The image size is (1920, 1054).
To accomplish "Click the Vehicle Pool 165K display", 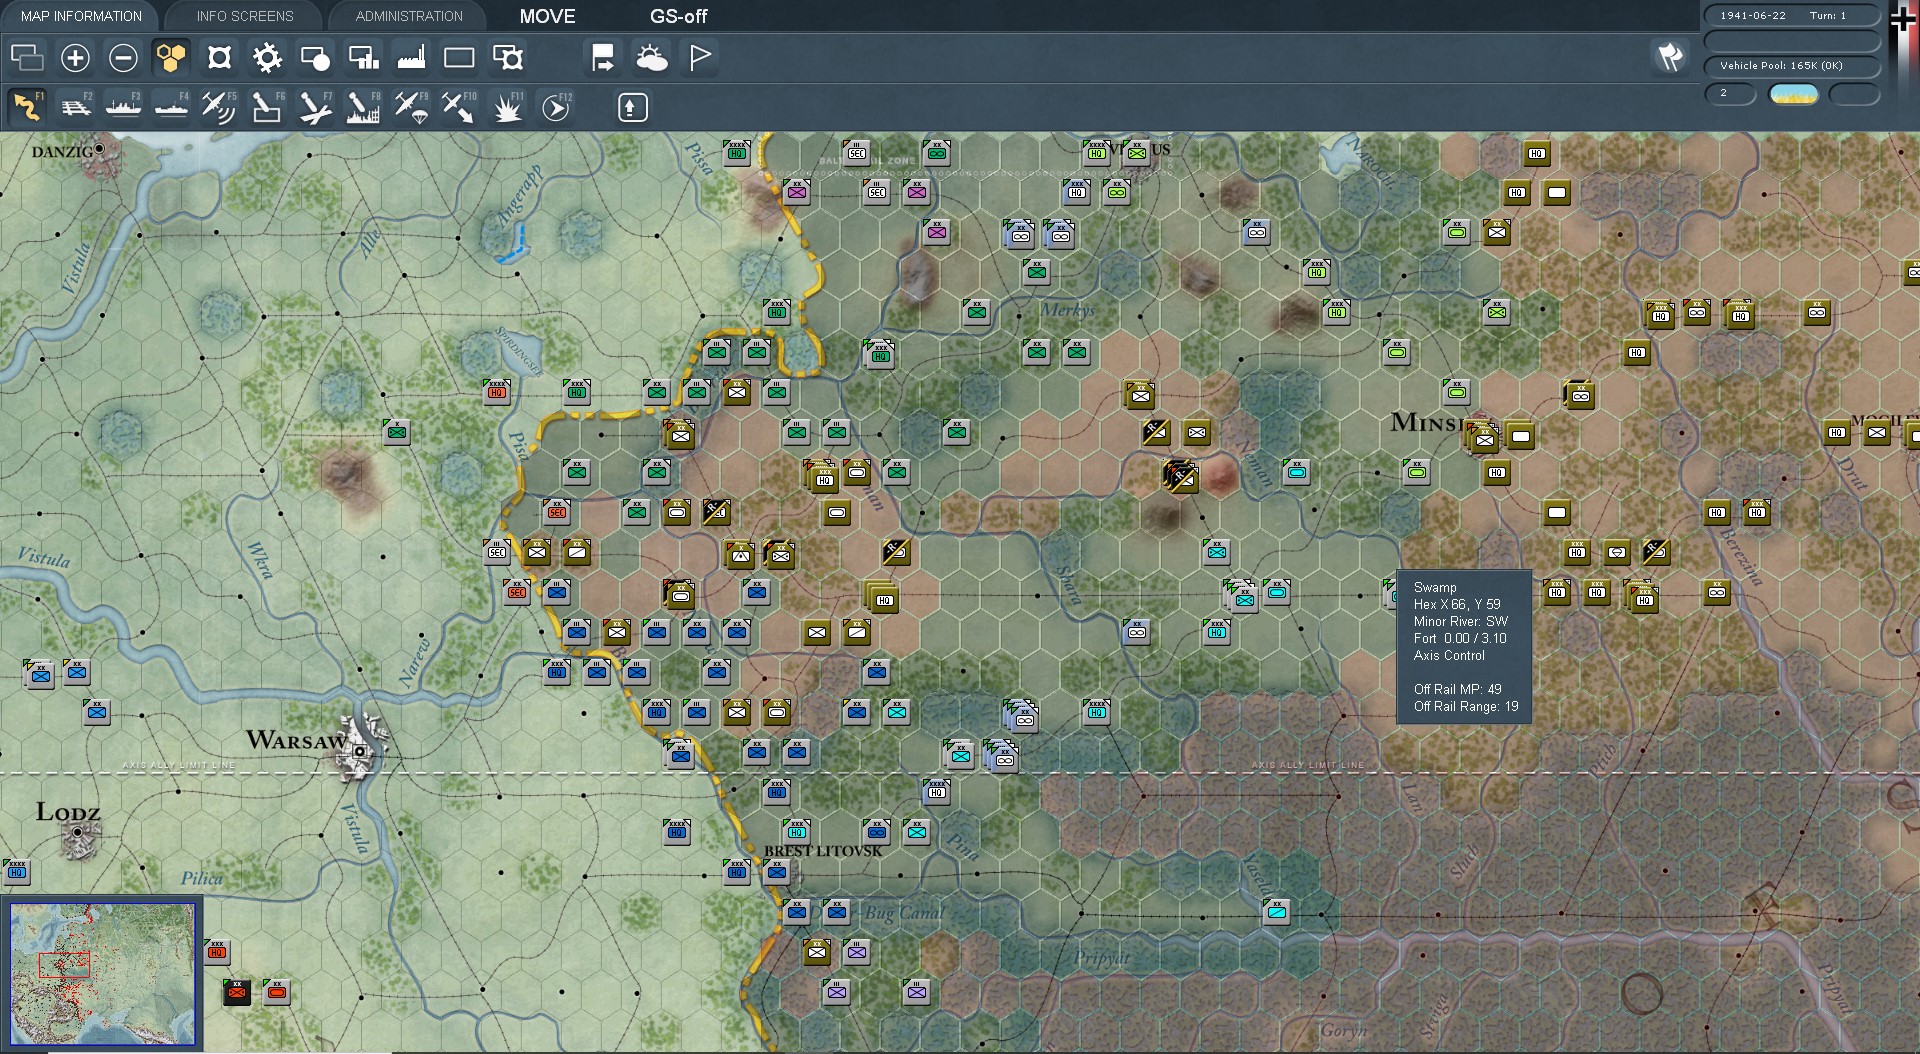I will (x=1792, y=66).
